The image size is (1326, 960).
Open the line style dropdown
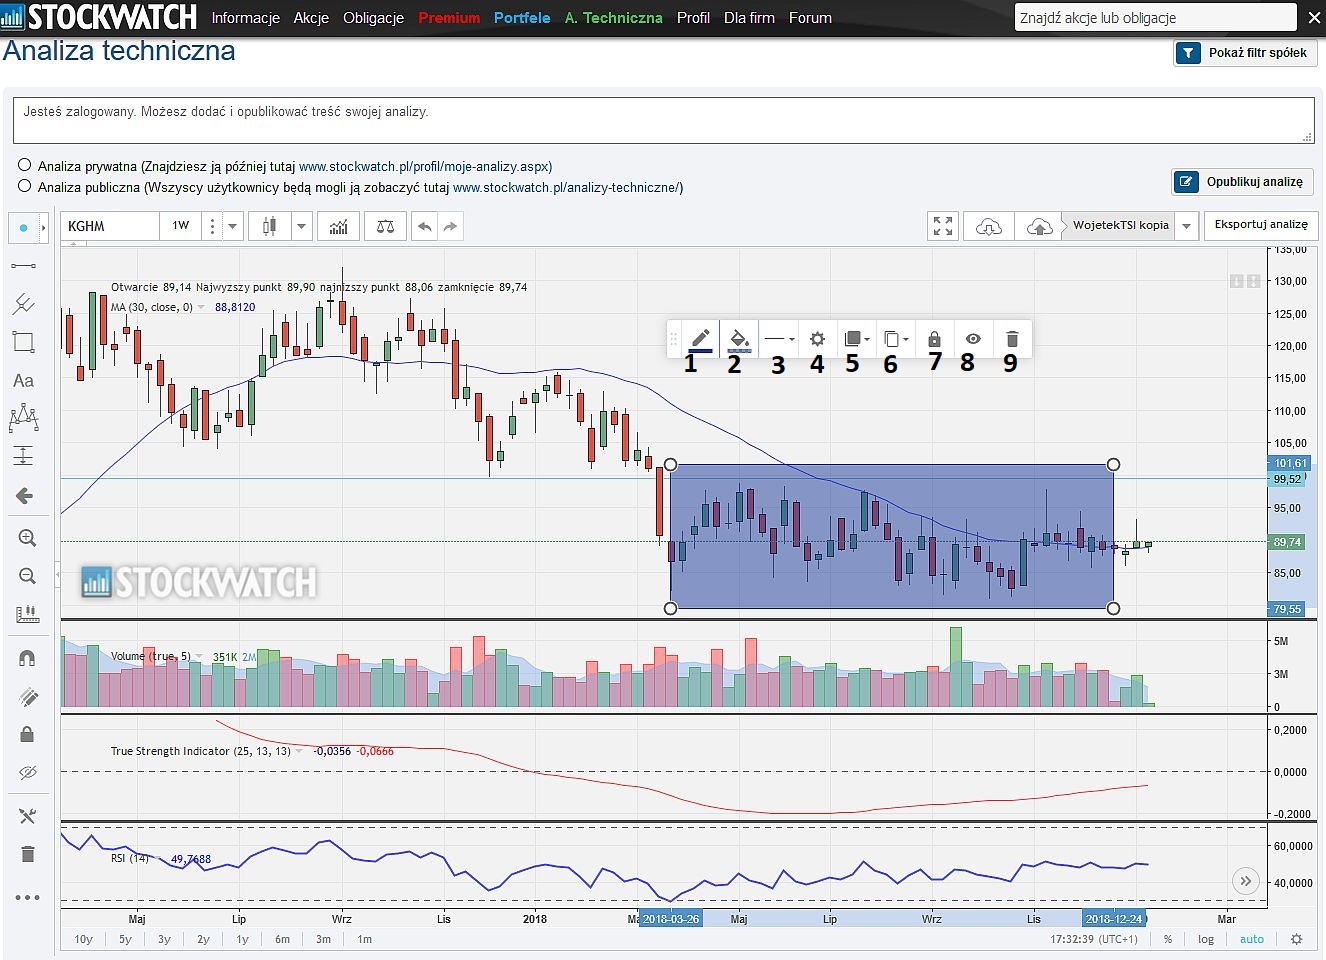point(779,339)
